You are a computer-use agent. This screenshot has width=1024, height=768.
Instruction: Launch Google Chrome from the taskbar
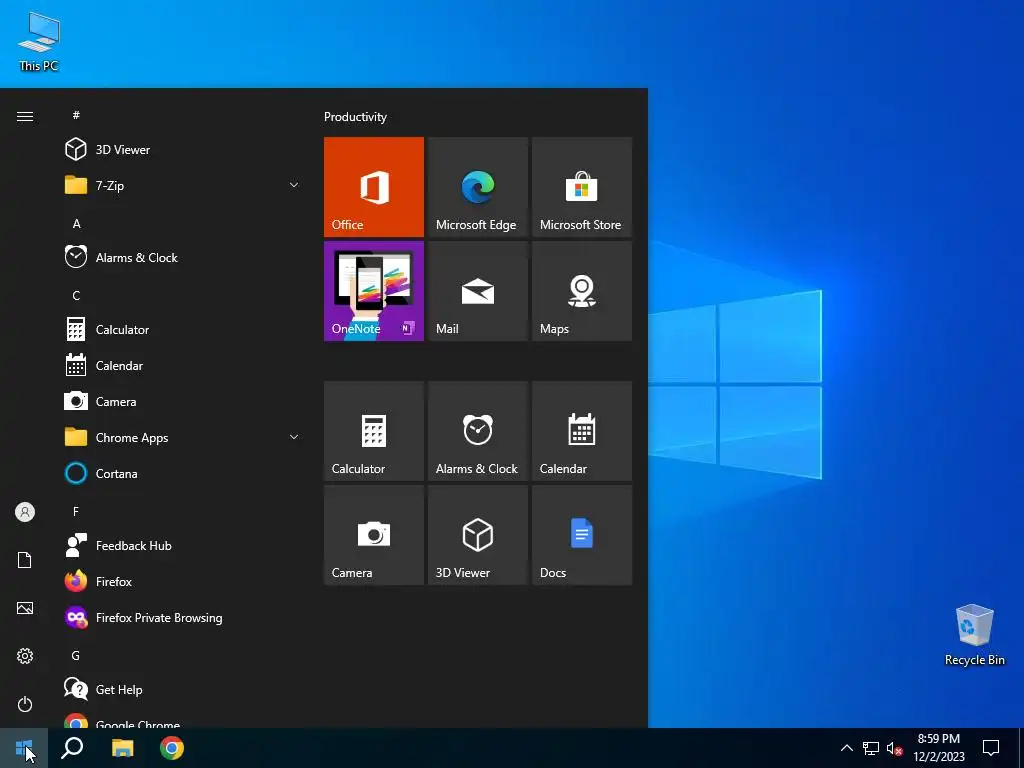172,748
